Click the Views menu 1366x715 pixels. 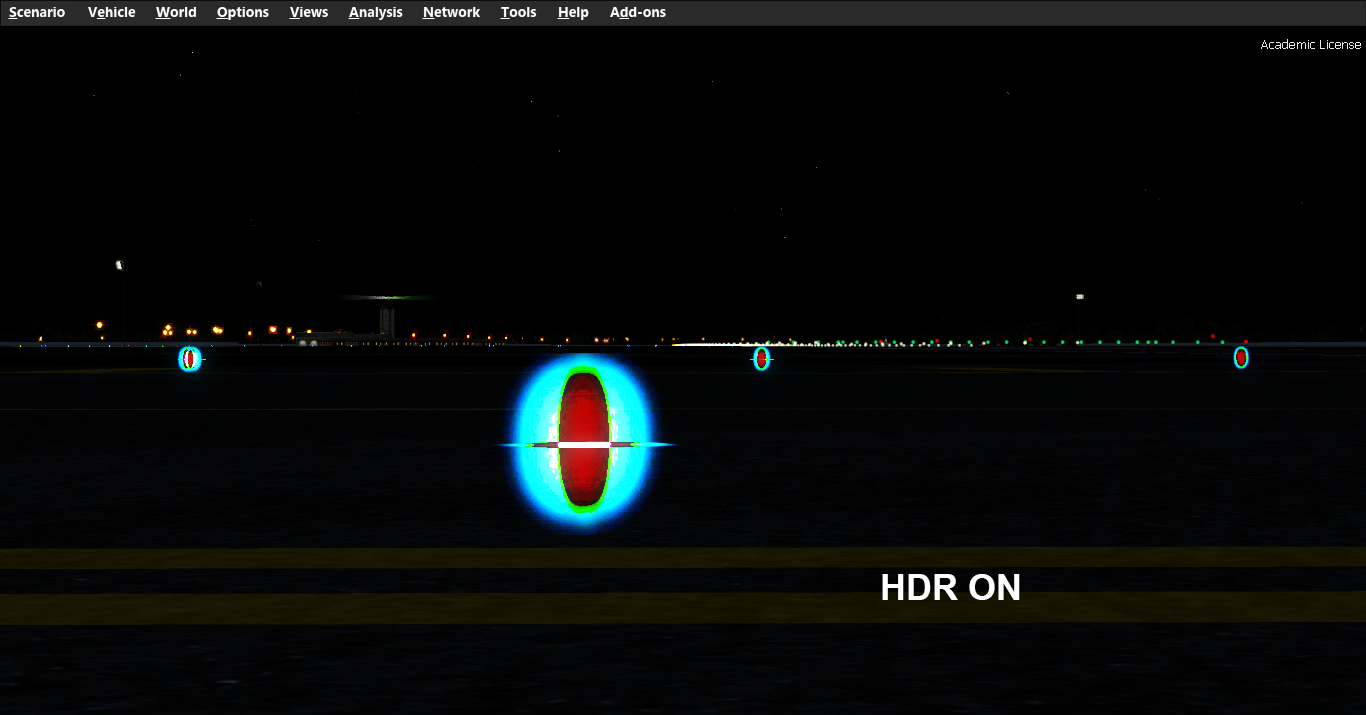click(x=309, y=12)
